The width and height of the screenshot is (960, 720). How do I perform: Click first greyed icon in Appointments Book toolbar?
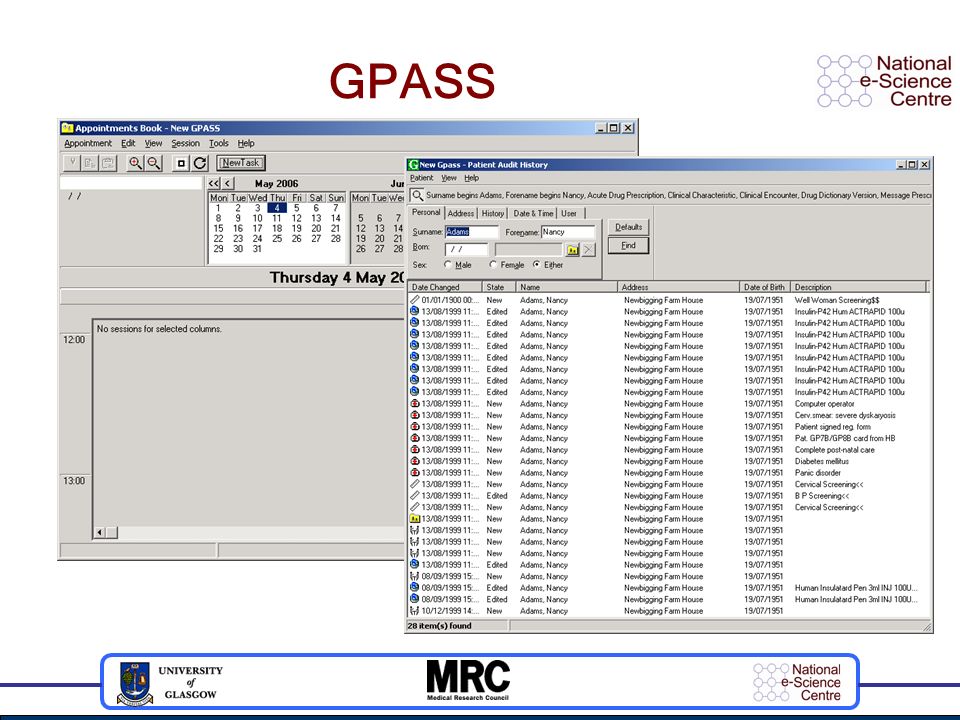coord(72,163)
